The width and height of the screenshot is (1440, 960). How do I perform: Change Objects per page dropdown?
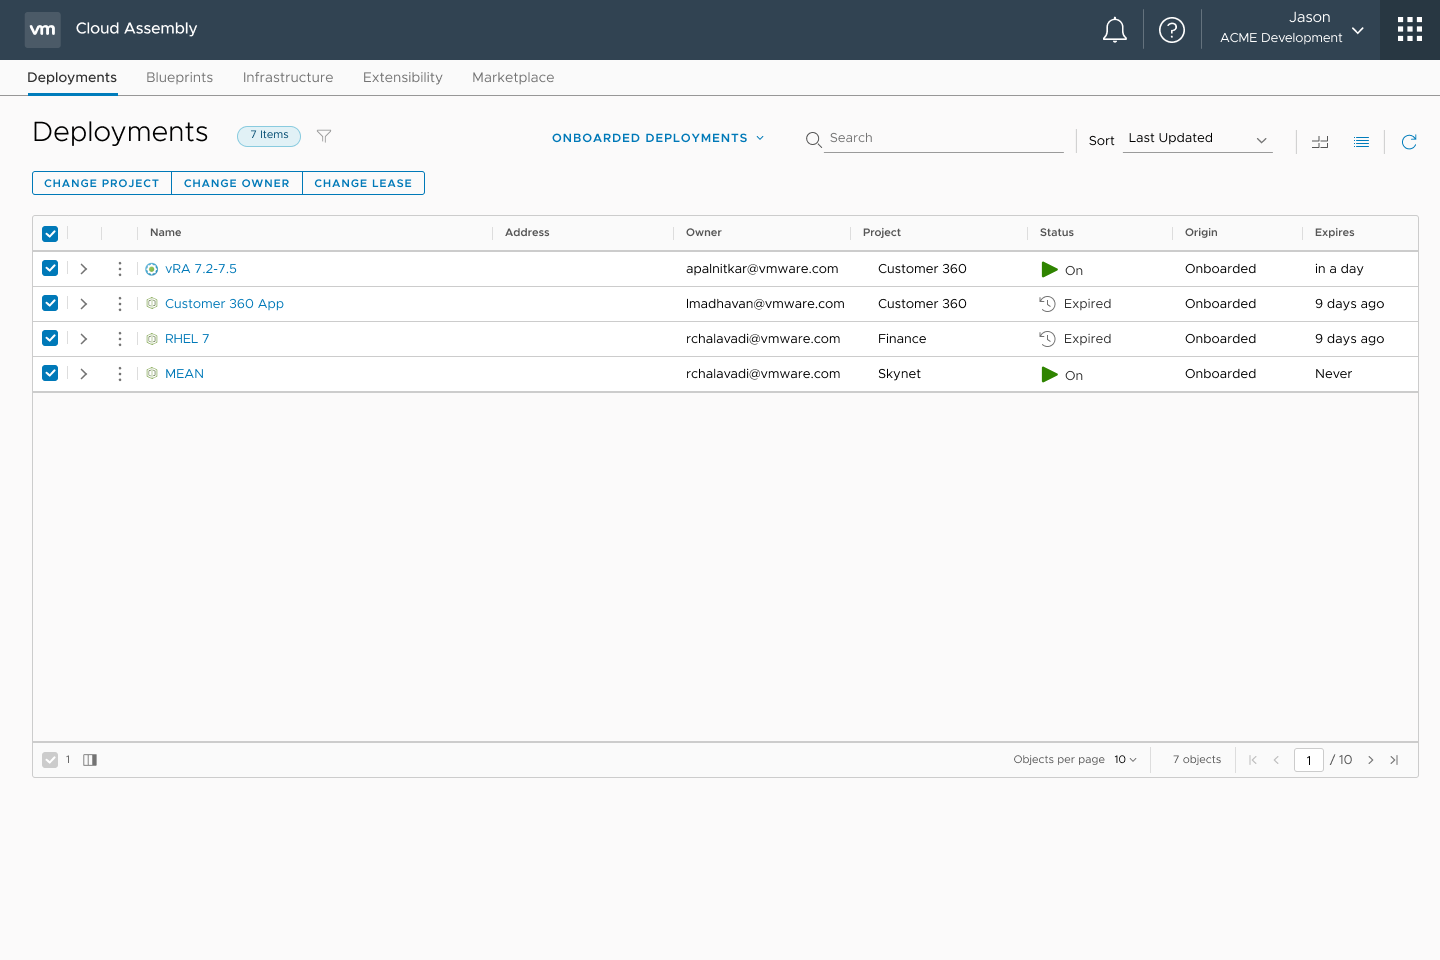tap(1125, 760)
